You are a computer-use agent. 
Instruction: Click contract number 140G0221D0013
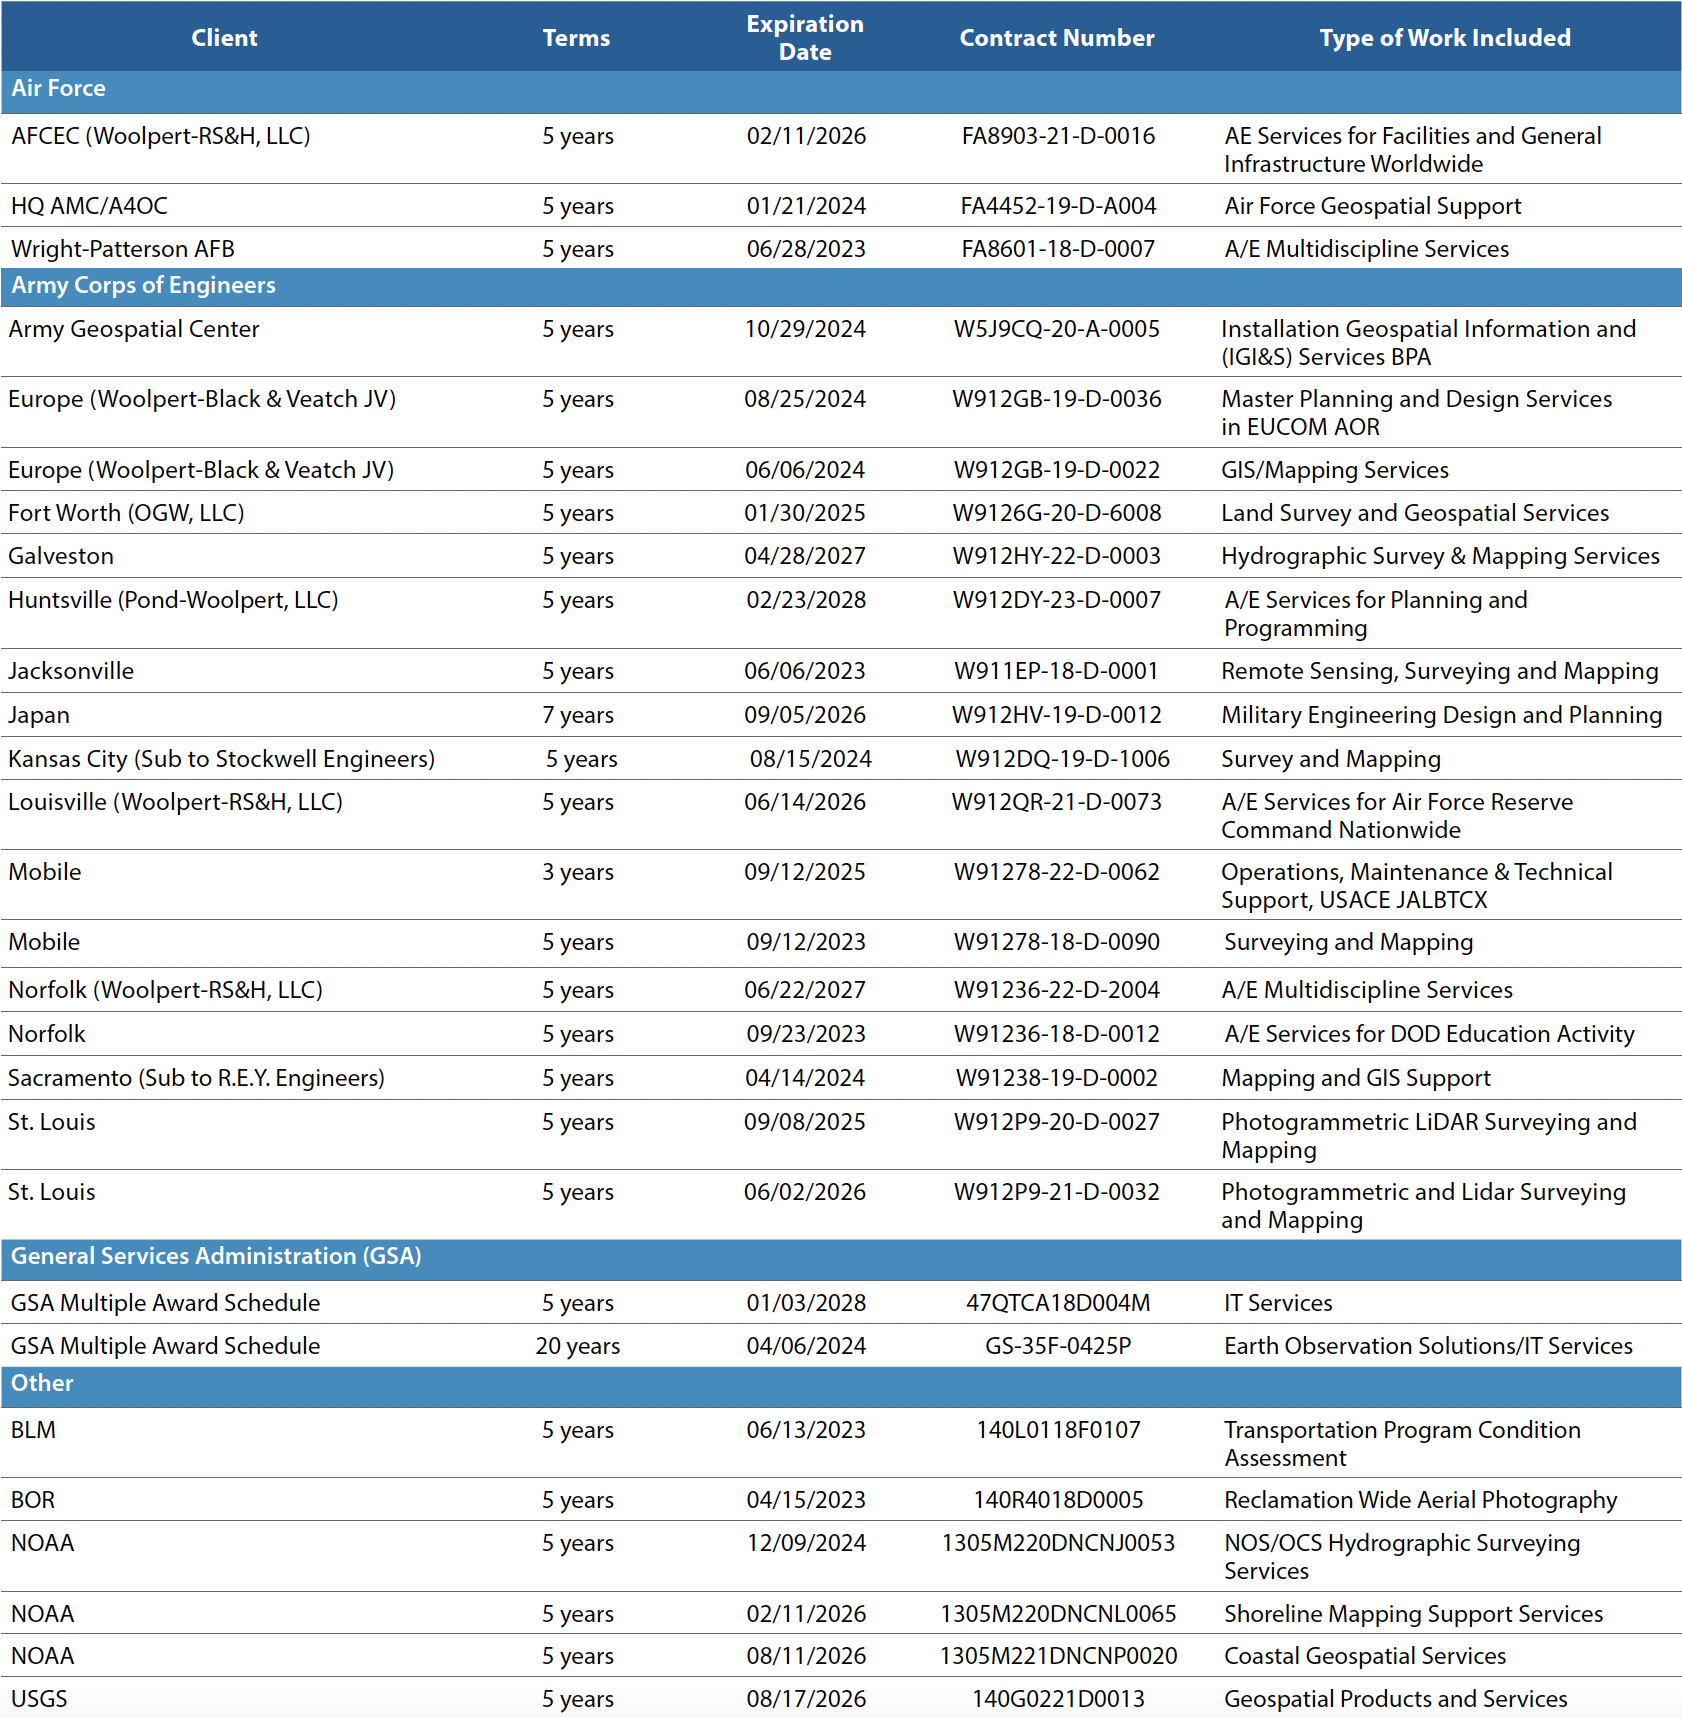click(x=1058, y=1699)
